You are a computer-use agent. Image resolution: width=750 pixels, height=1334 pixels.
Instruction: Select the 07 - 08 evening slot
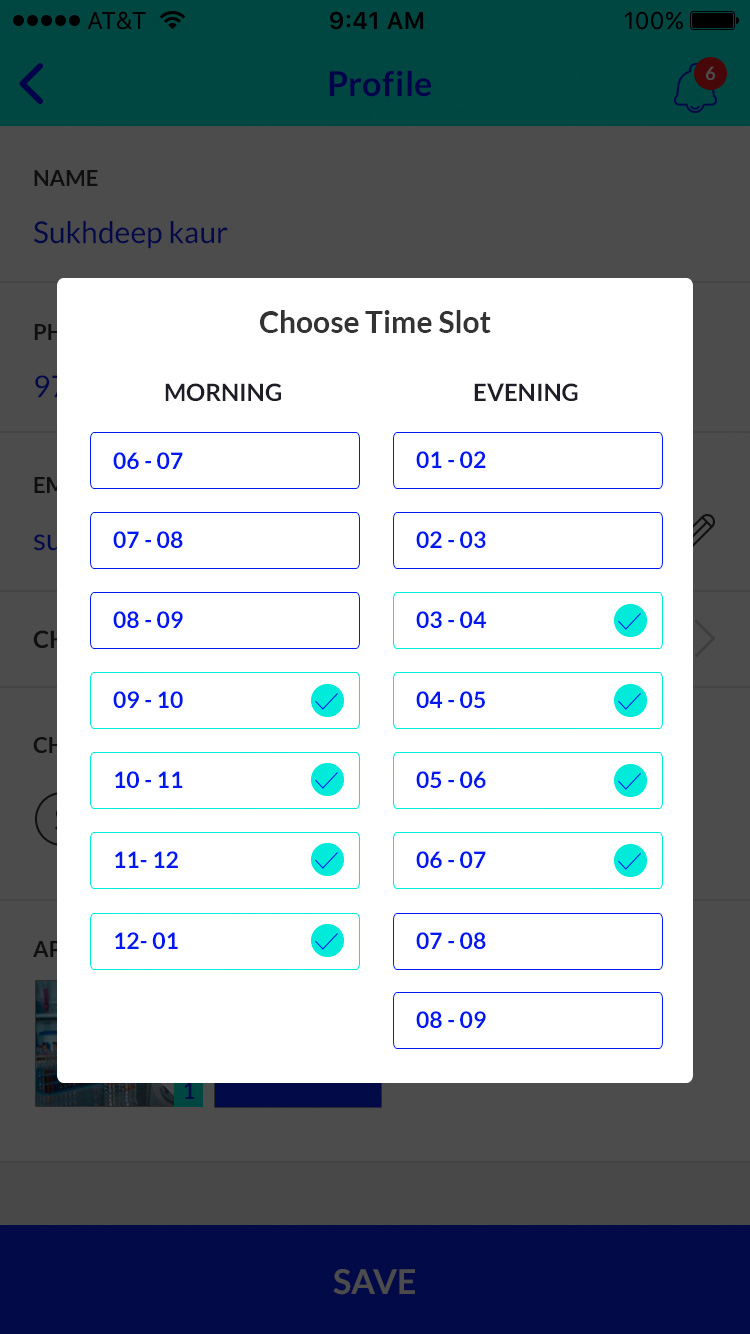tap(527, 941)
